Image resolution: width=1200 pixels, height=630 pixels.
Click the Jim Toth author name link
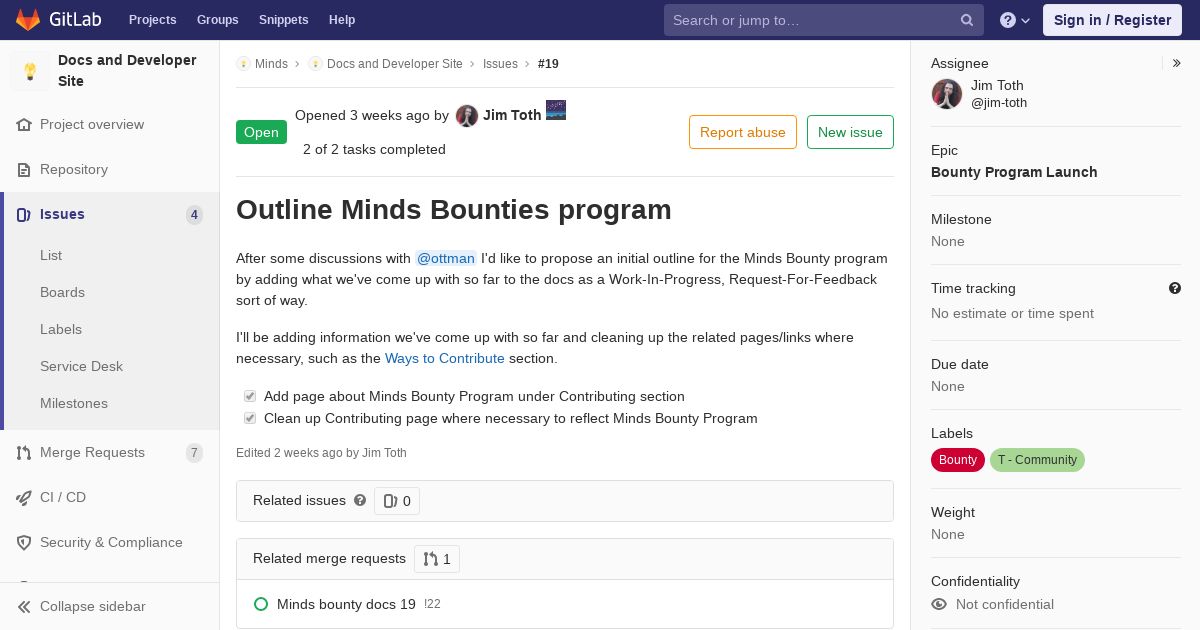coord(512,115)
